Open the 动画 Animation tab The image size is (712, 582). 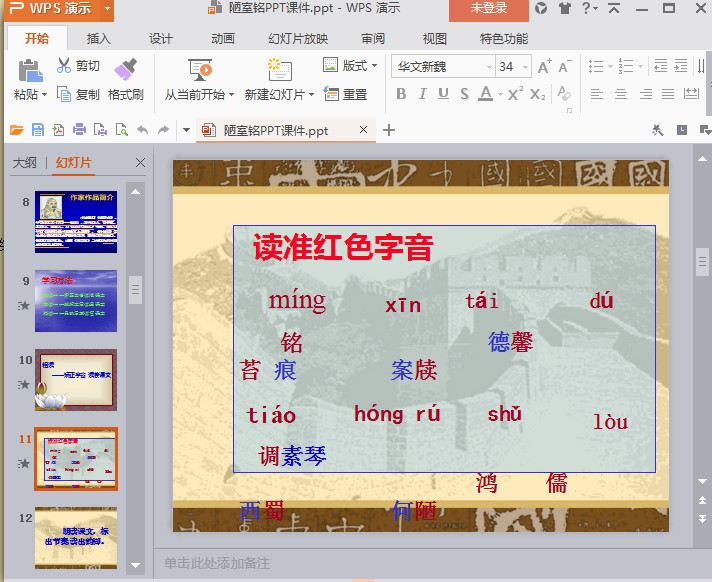point(222,39)
